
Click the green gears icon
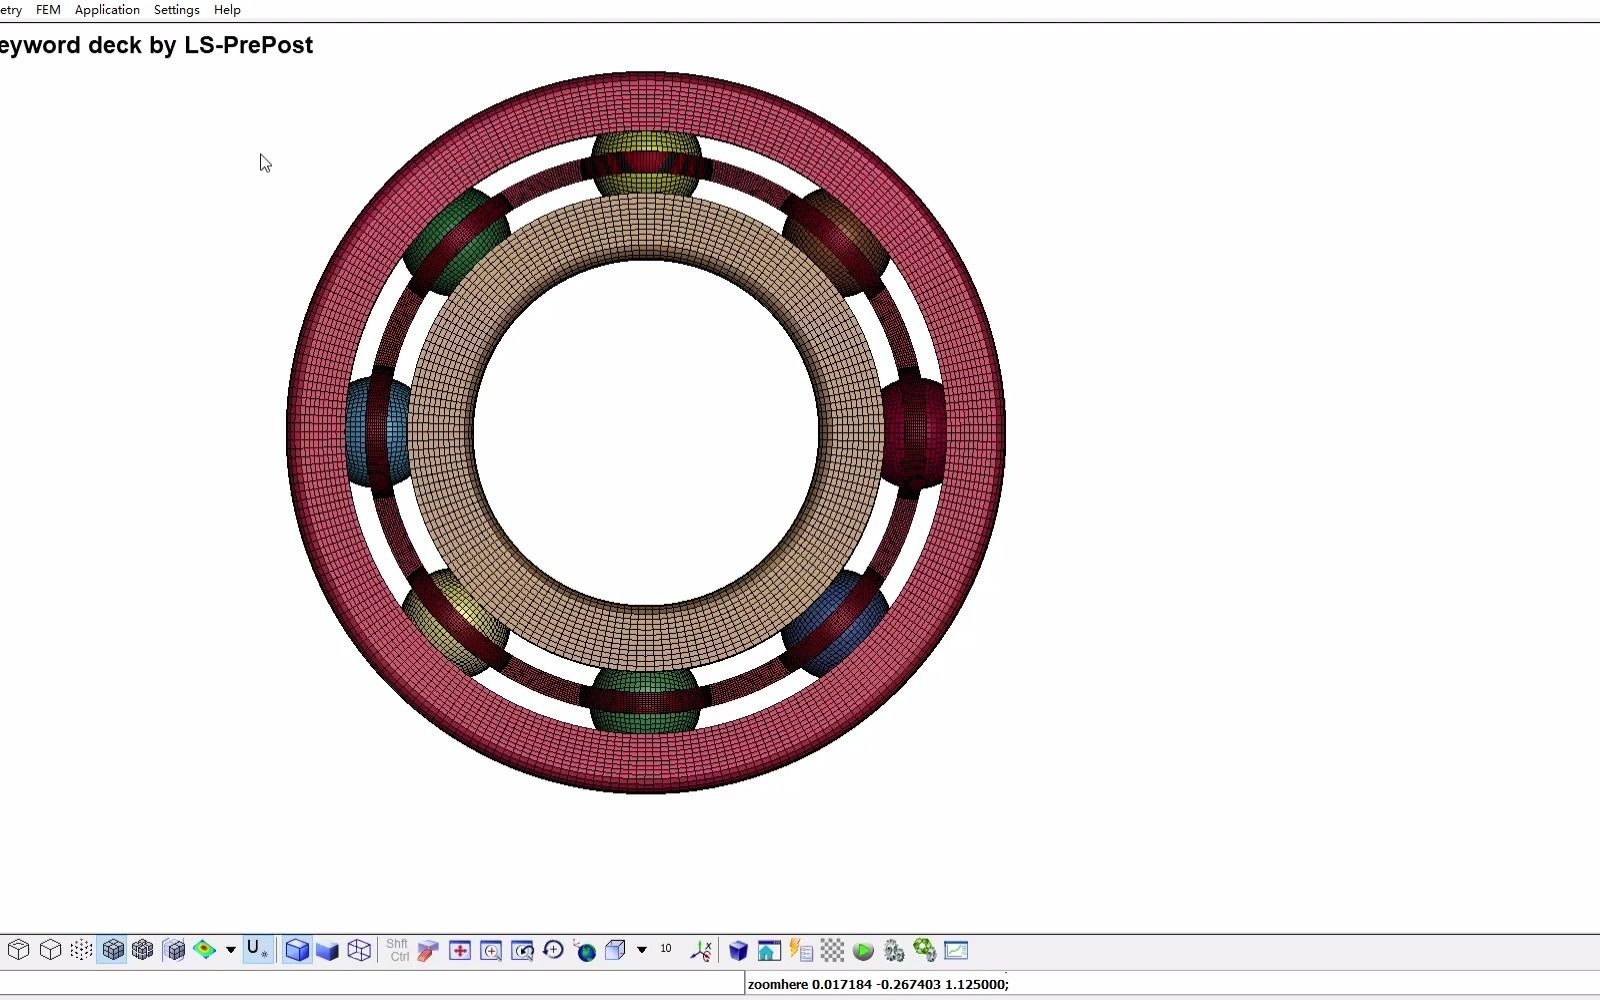pos(925,950)
